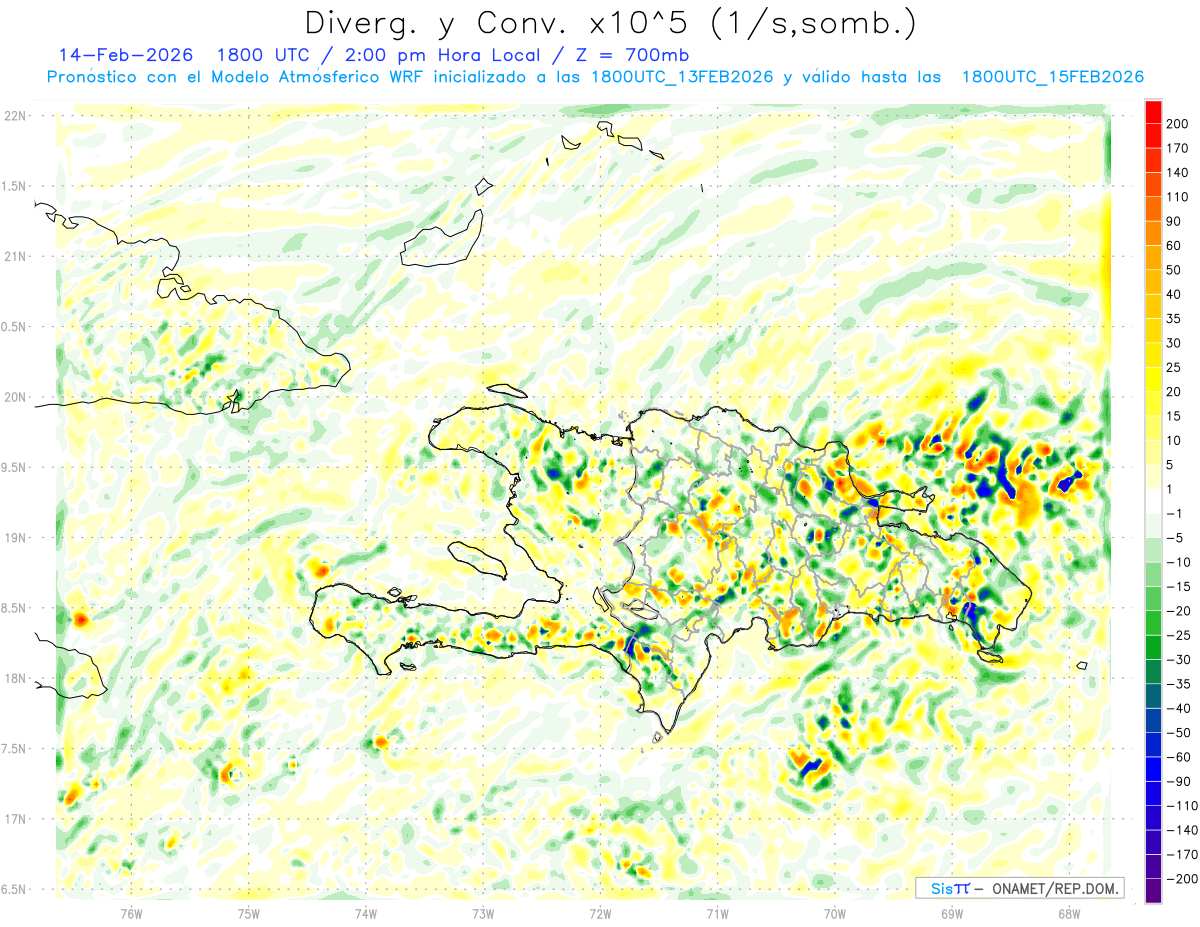The height and width of the screenshot is (927, 1200).
Task: Click the '6.5N' latitude label
Action: [15, 889]
